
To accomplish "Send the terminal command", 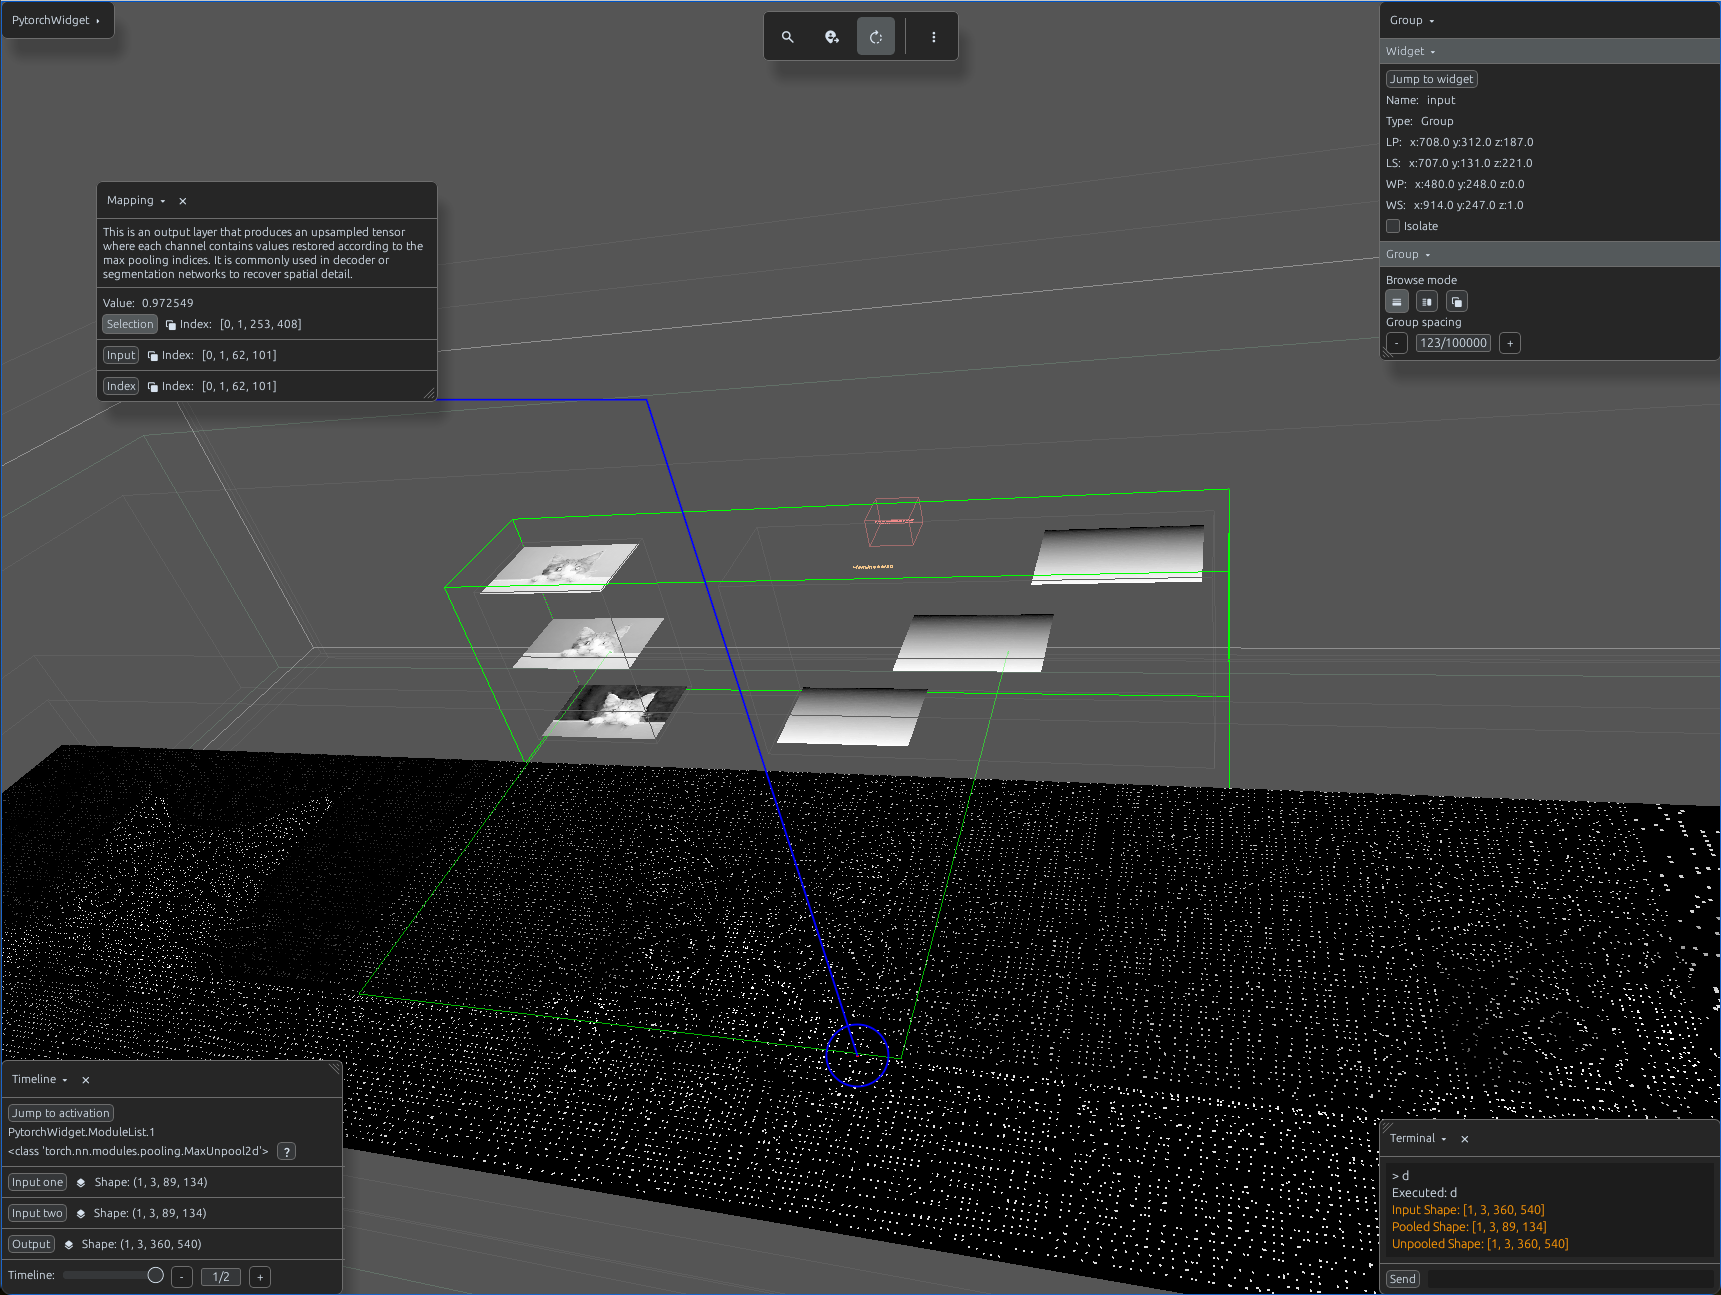I will [x=1403, y=1280].
